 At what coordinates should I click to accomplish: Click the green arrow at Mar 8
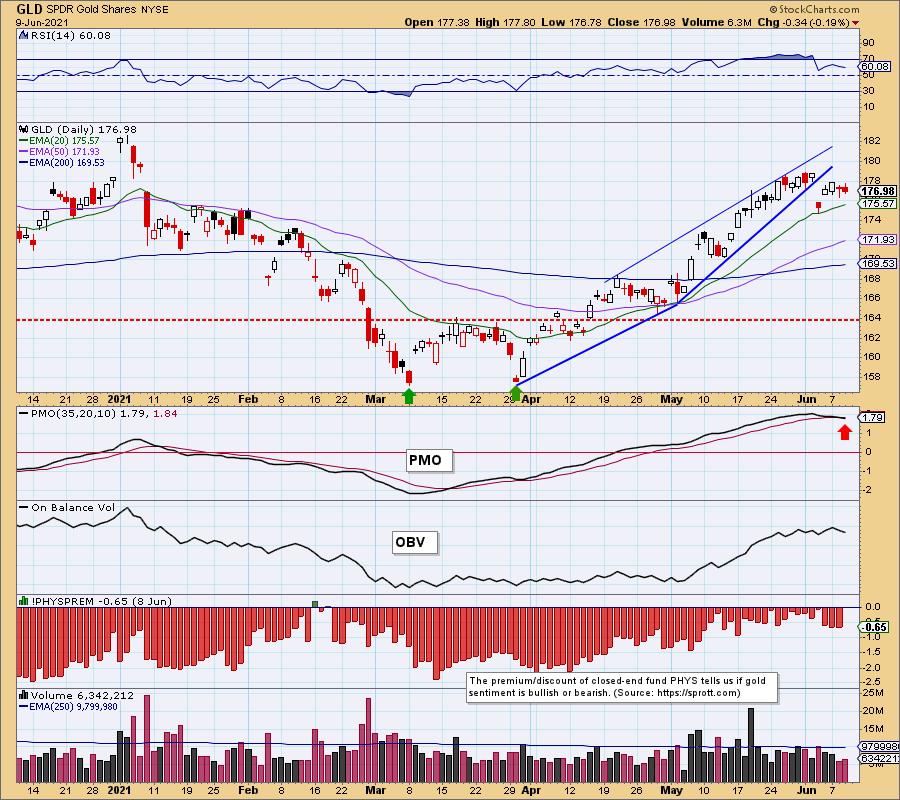pyautogui.click(x=408, y=395)
